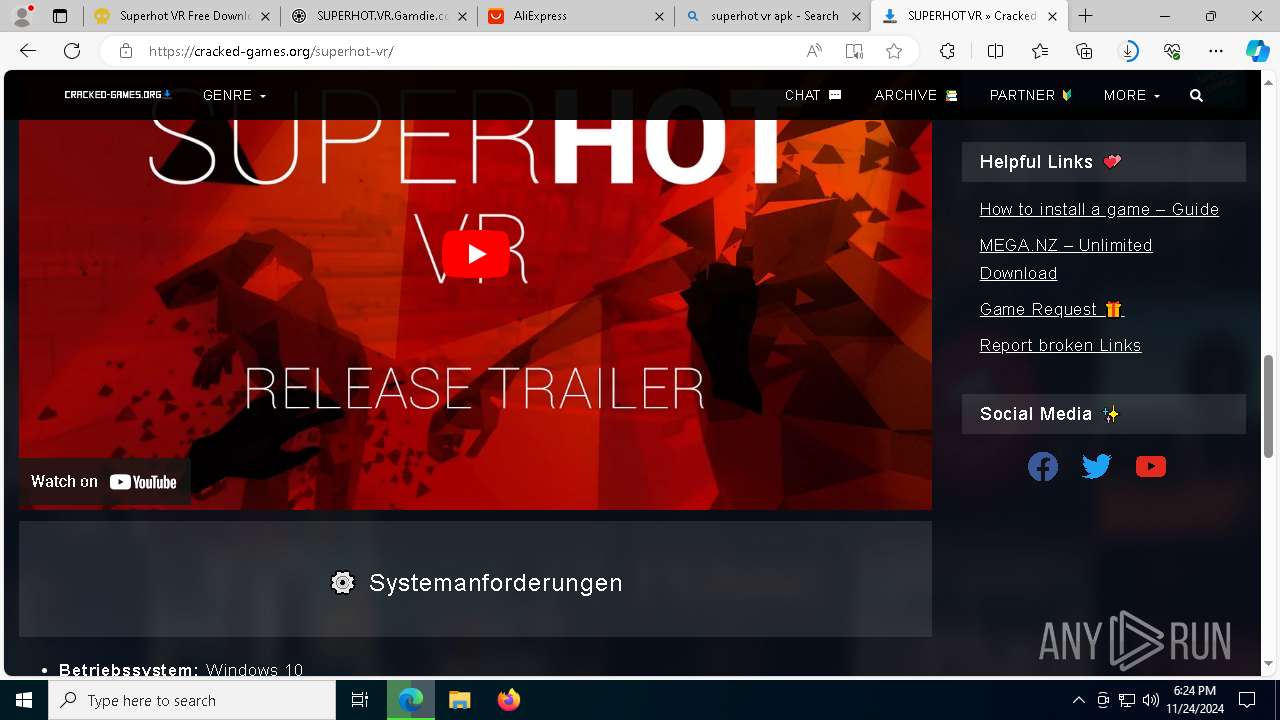The image size is (1280, 720).
Task: Open Edge Settings and more menu
Action: tap(1216, 52)
